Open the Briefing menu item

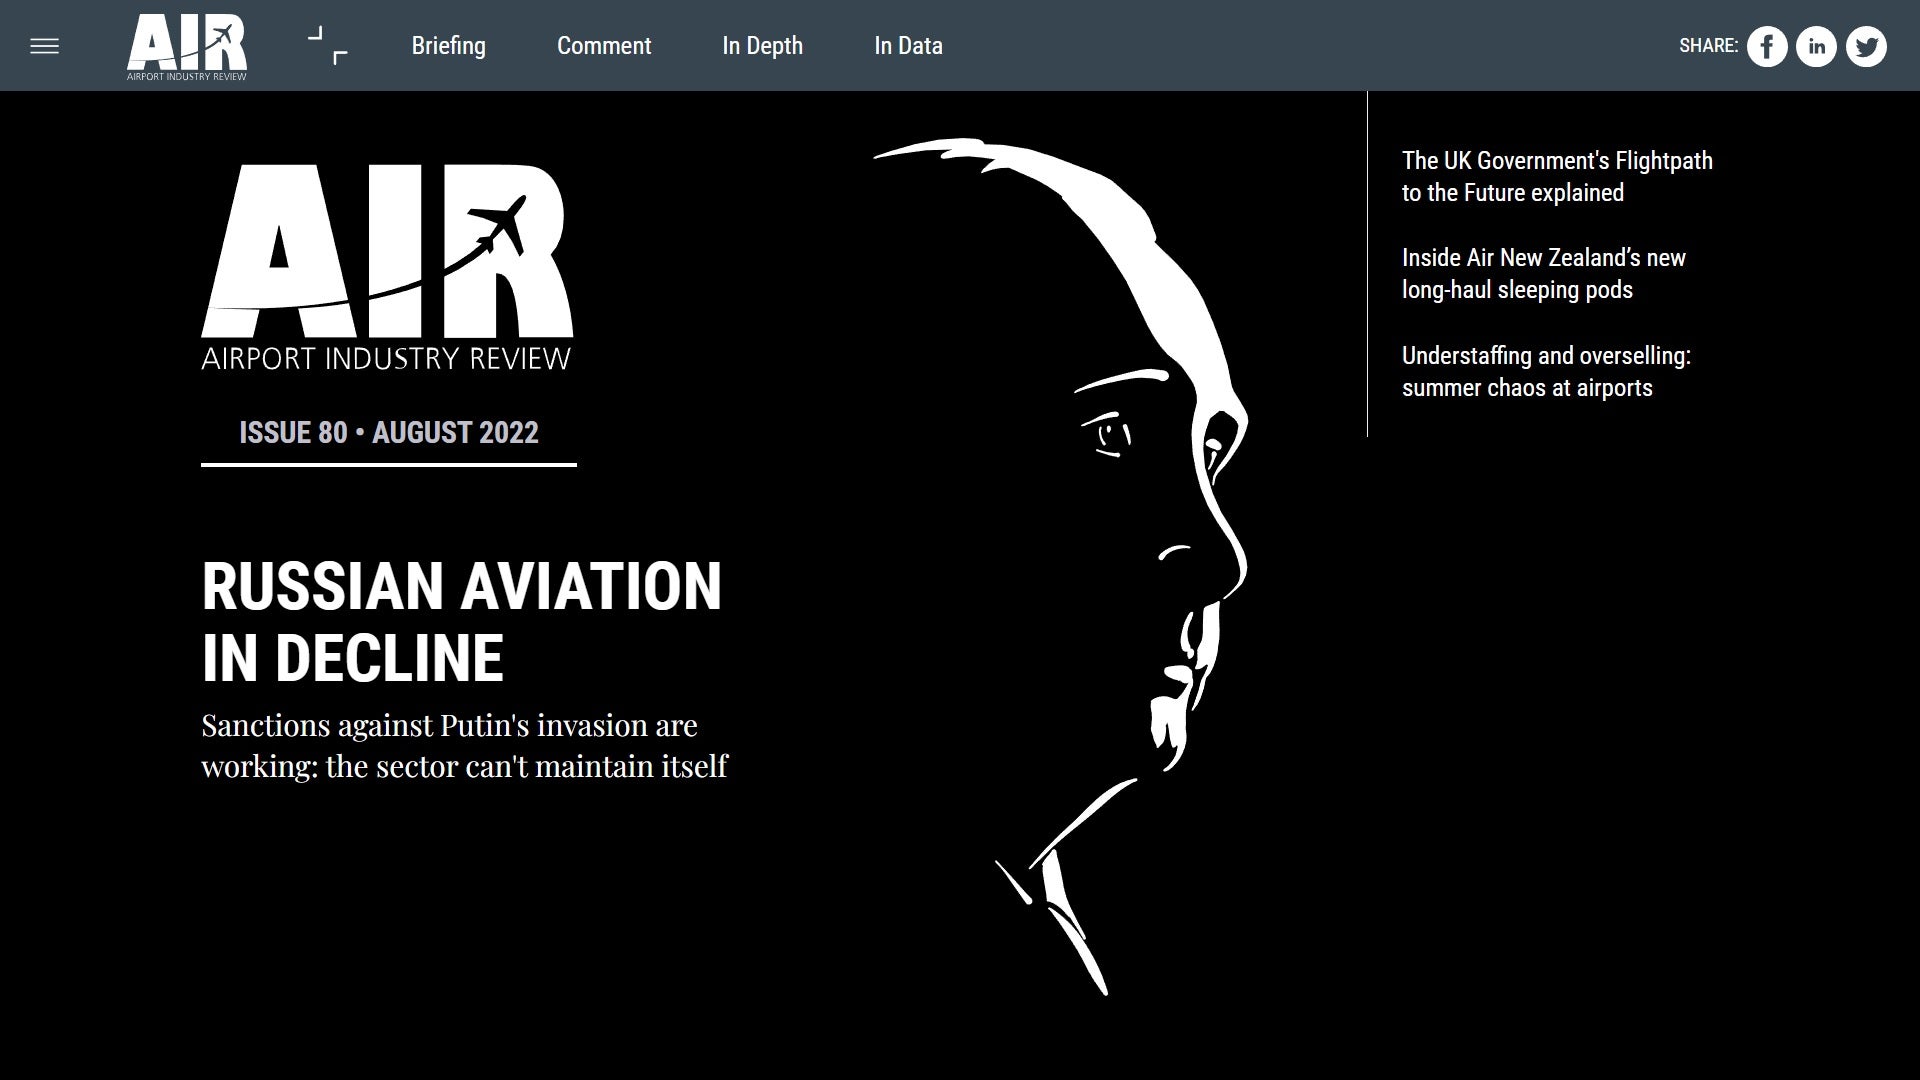click(x=448, y=46)
